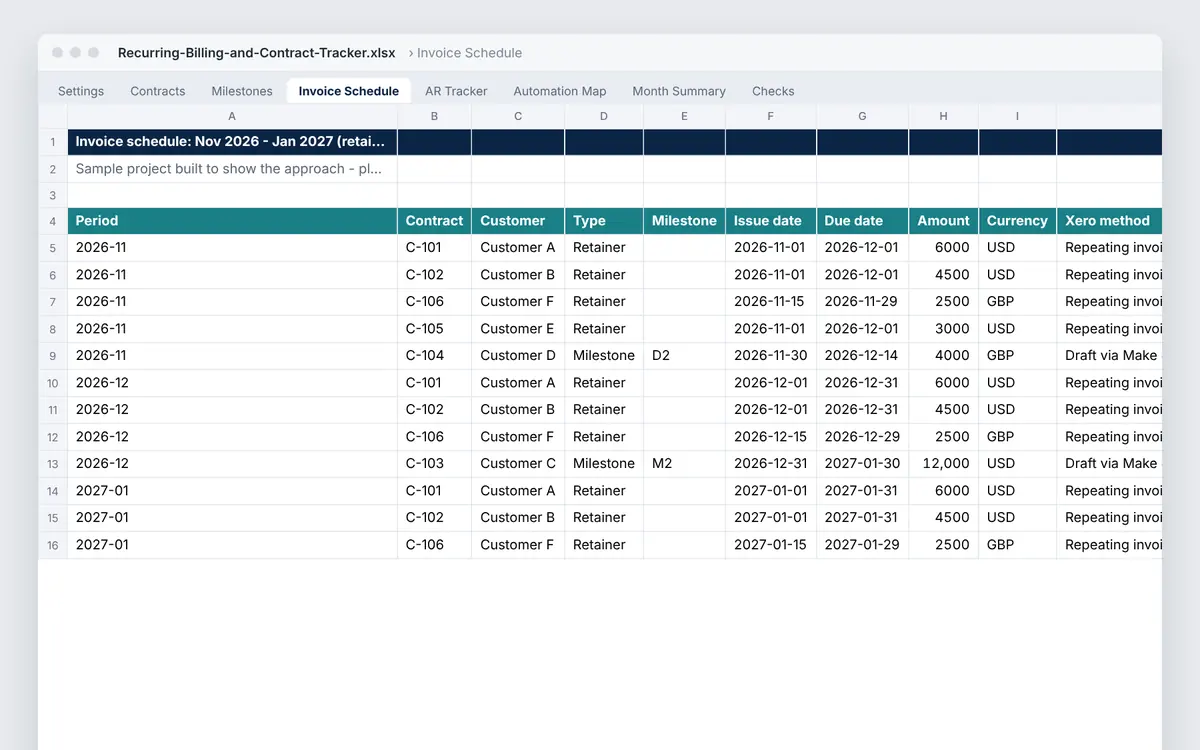The width and height of the screenshot is (1200, 750).
Task: Click the Customer D cell
Action: (518, 355)
